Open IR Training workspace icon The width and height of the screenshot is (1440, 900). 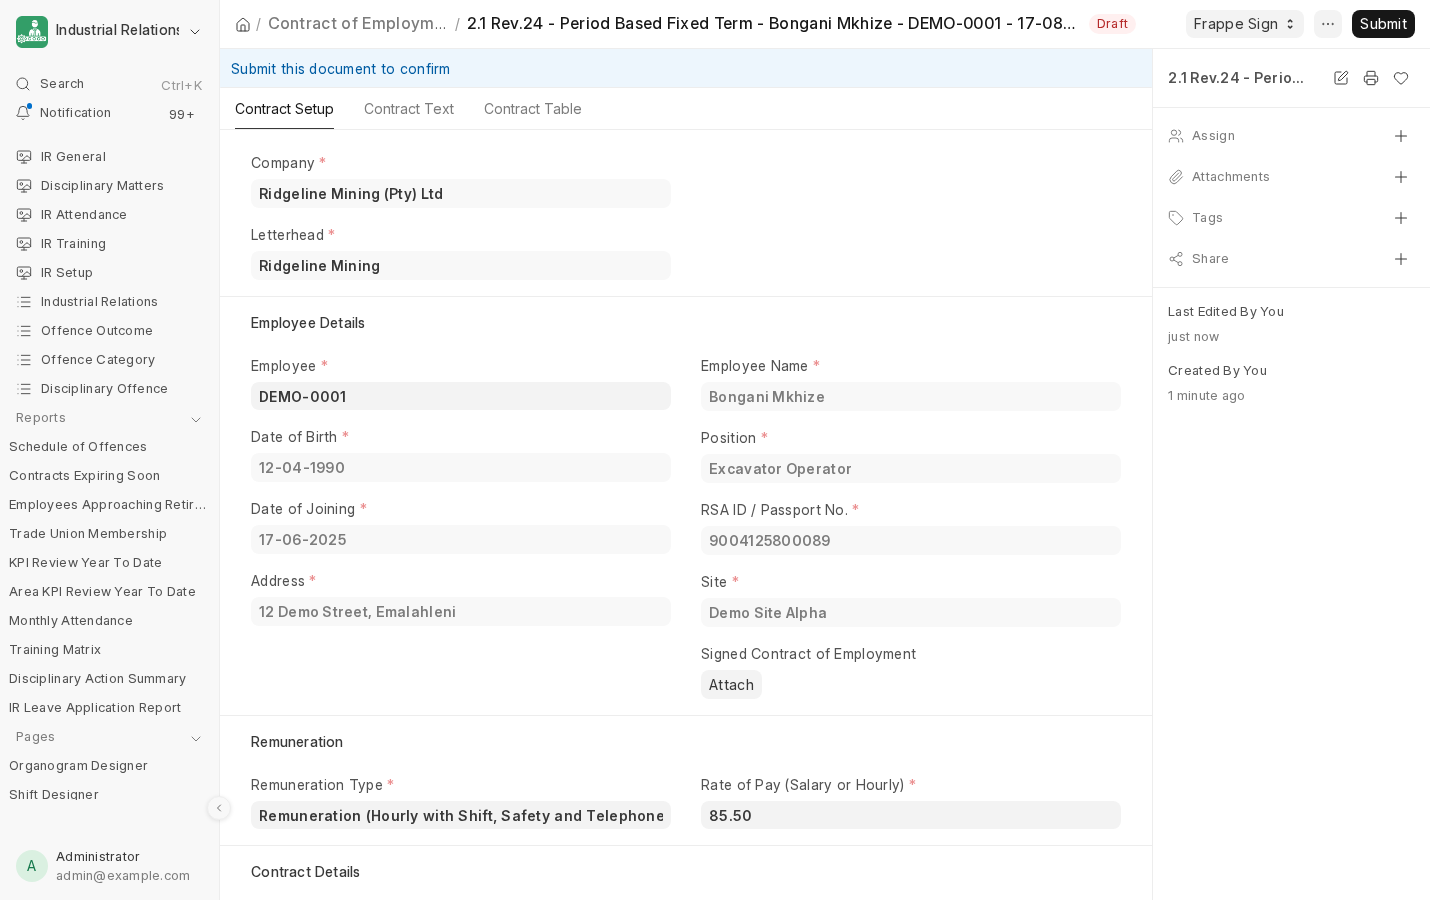[x=25, y=244]
